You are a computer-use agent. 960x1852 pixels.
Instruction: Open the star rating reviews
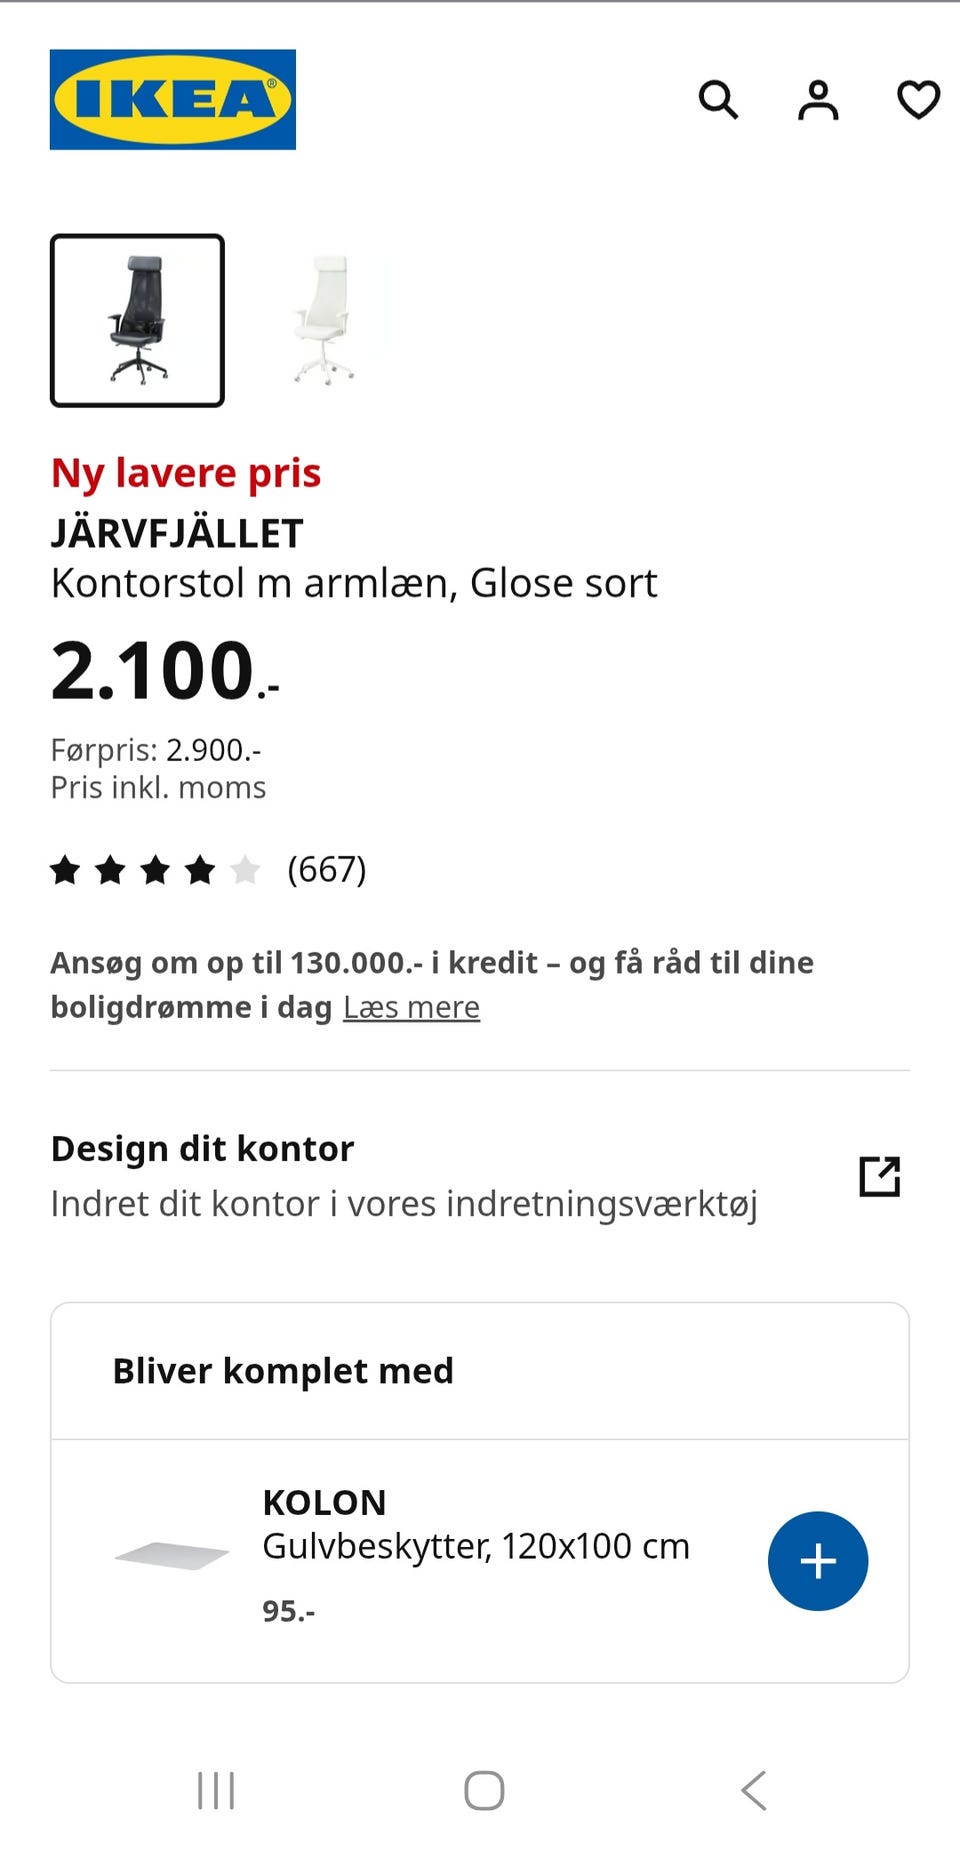point(155,870)
